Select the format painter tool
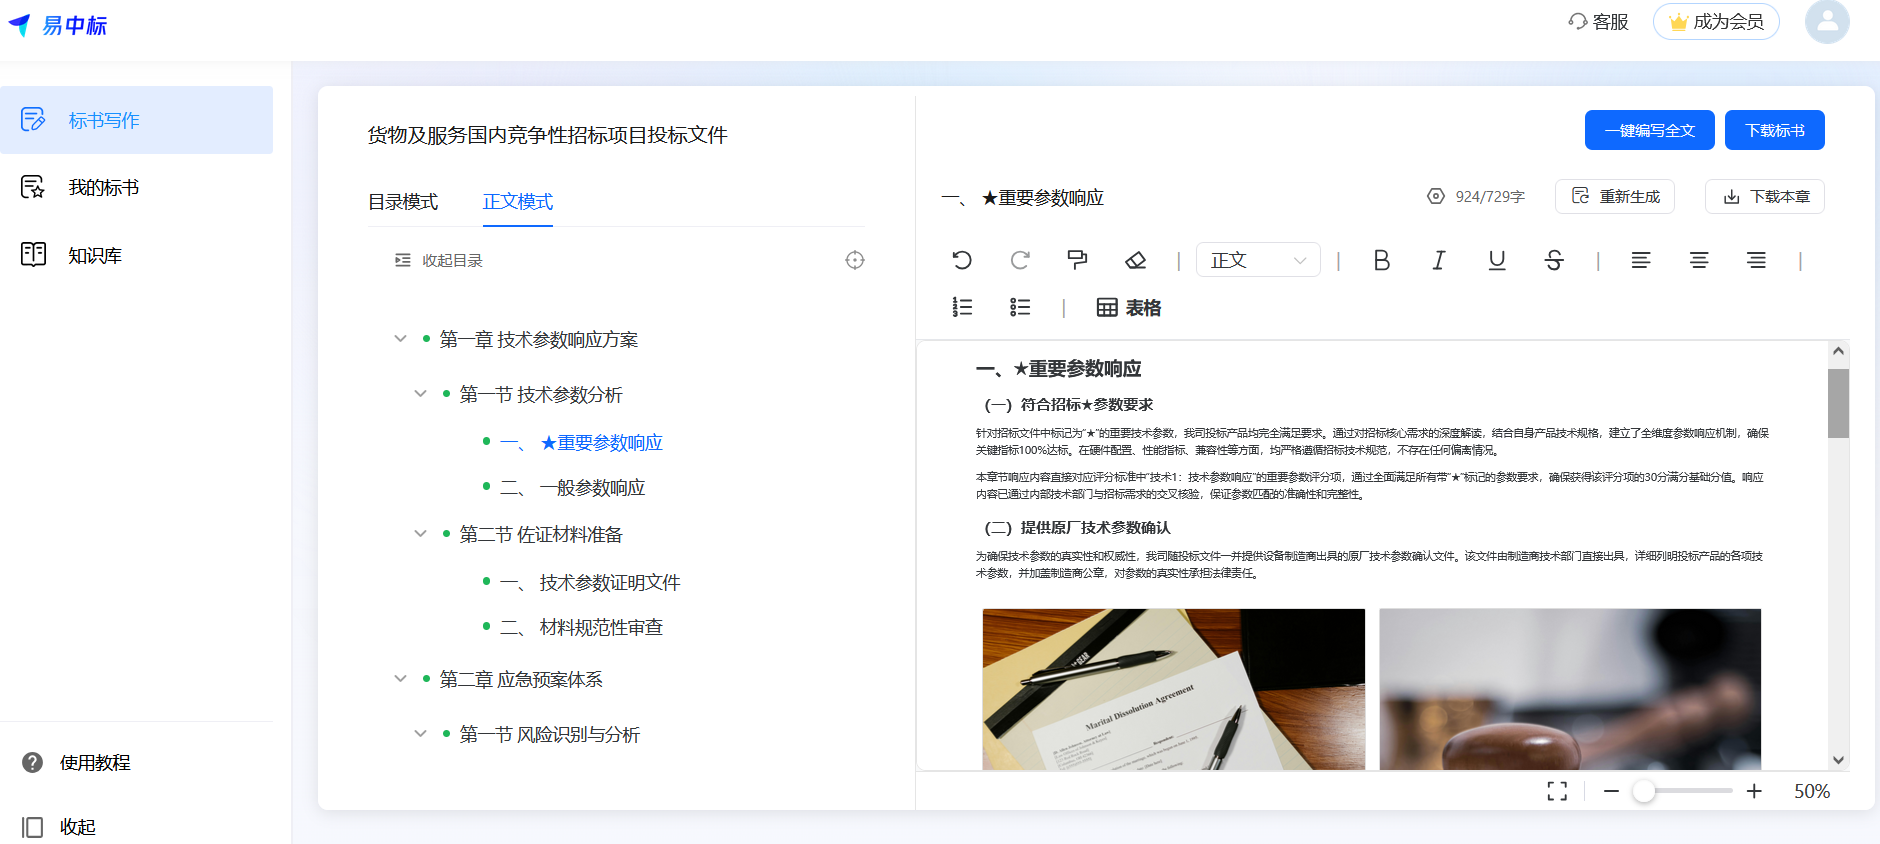Screen dimensions: 1880x844 (1077, 260)
